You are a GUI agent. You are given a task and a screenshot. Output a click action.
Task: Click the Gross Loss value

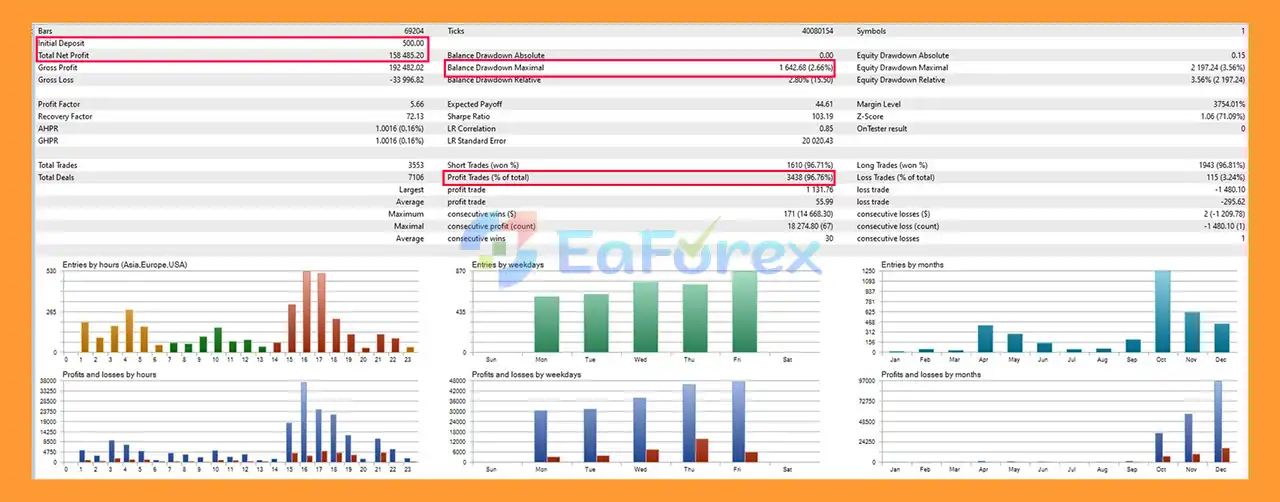(x=406, y=80)
